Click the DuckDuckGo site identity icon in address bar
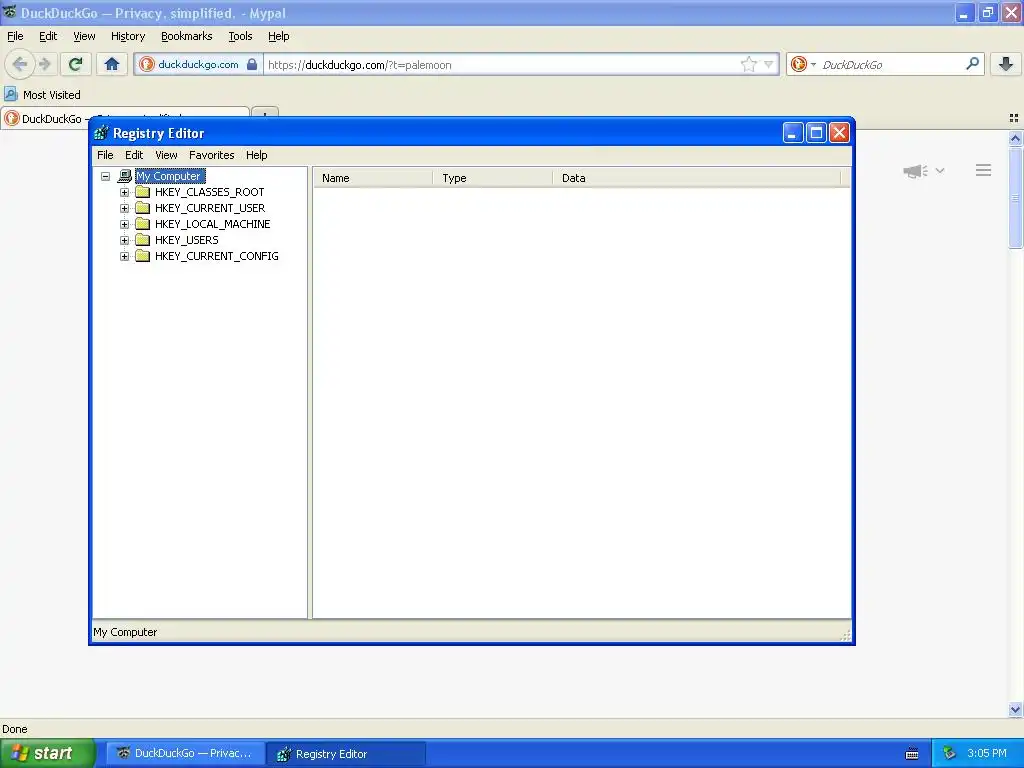Screen dimensions: 1024x768 click(x=147, y=64)
